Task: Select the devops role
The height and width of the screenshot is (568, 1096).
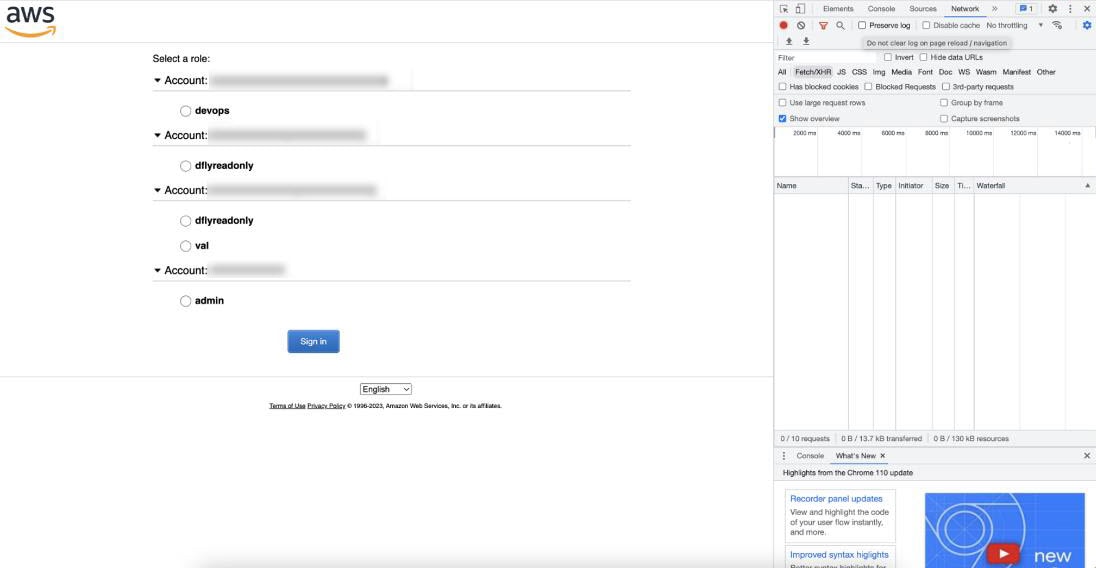Action: (185, 111)
